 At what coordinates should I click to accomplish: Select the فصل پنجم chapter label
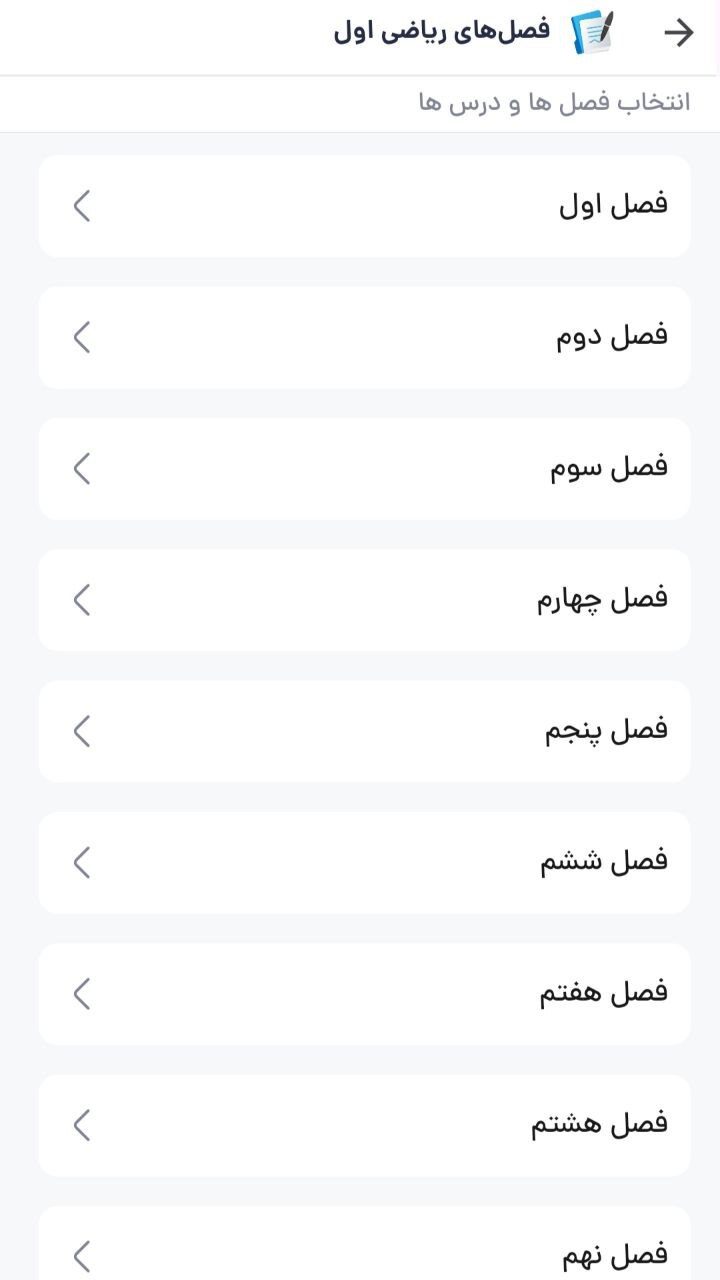click(x=606, y=731)
